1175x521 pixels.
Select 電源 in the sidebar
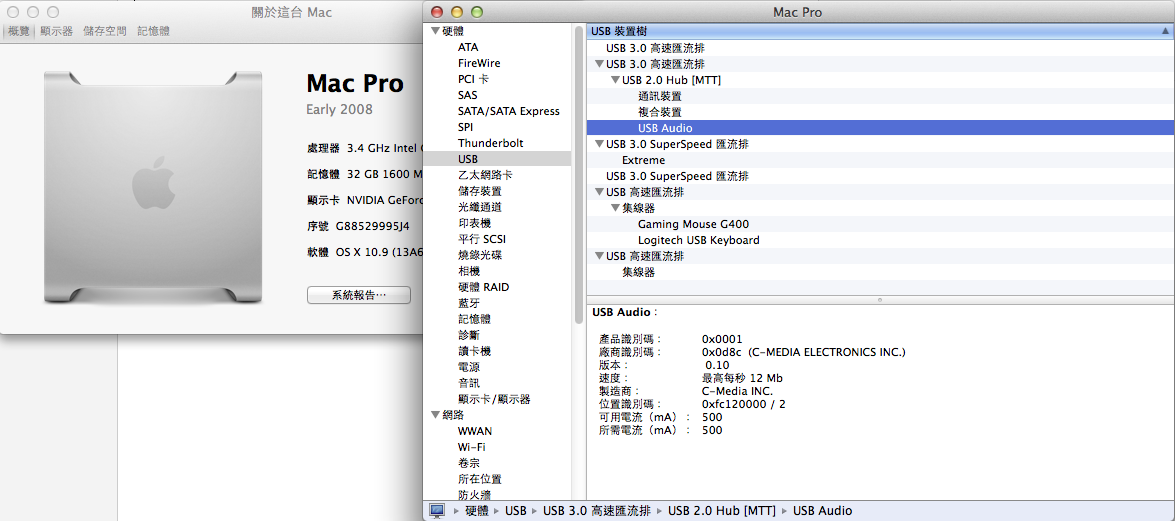pyautogui.click(x=469, y=367)
